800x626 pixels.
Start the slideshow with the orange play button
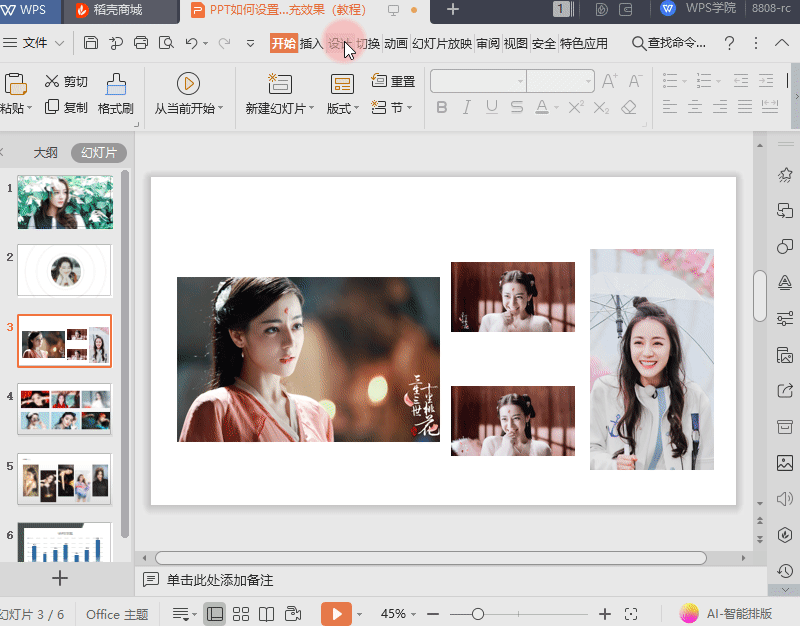point(336,614)
